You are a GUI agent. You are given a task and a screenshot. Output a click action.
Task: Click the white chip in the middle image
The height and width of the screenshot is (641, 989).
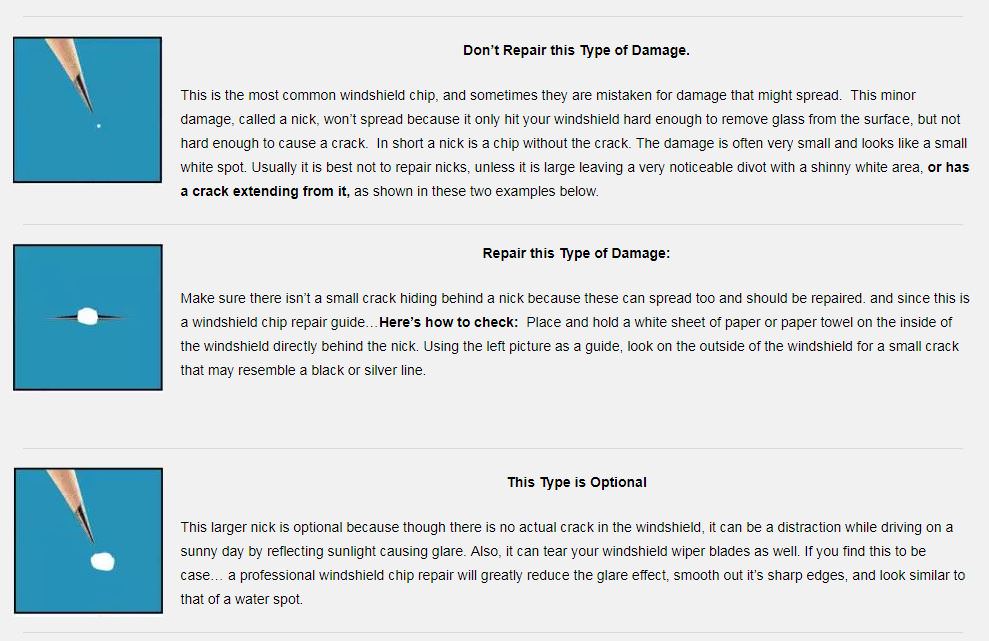(x=88, y=316)
